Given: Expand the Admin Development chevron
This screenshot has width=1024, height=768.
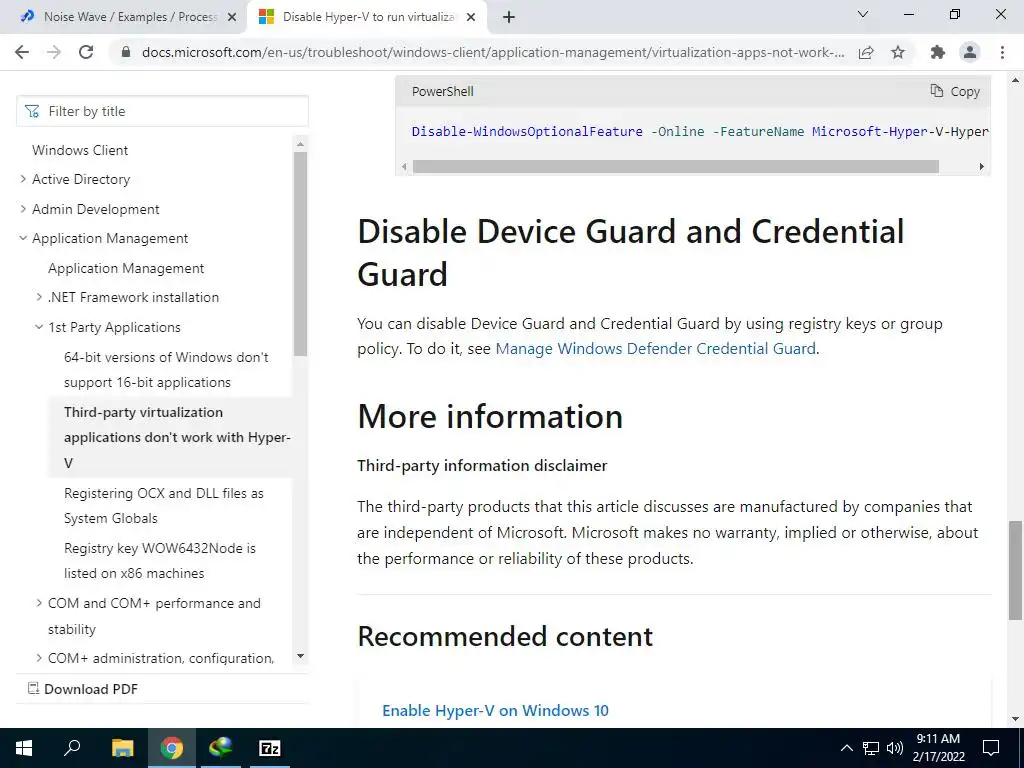Looking at the screenshot, I should (23, 209).
